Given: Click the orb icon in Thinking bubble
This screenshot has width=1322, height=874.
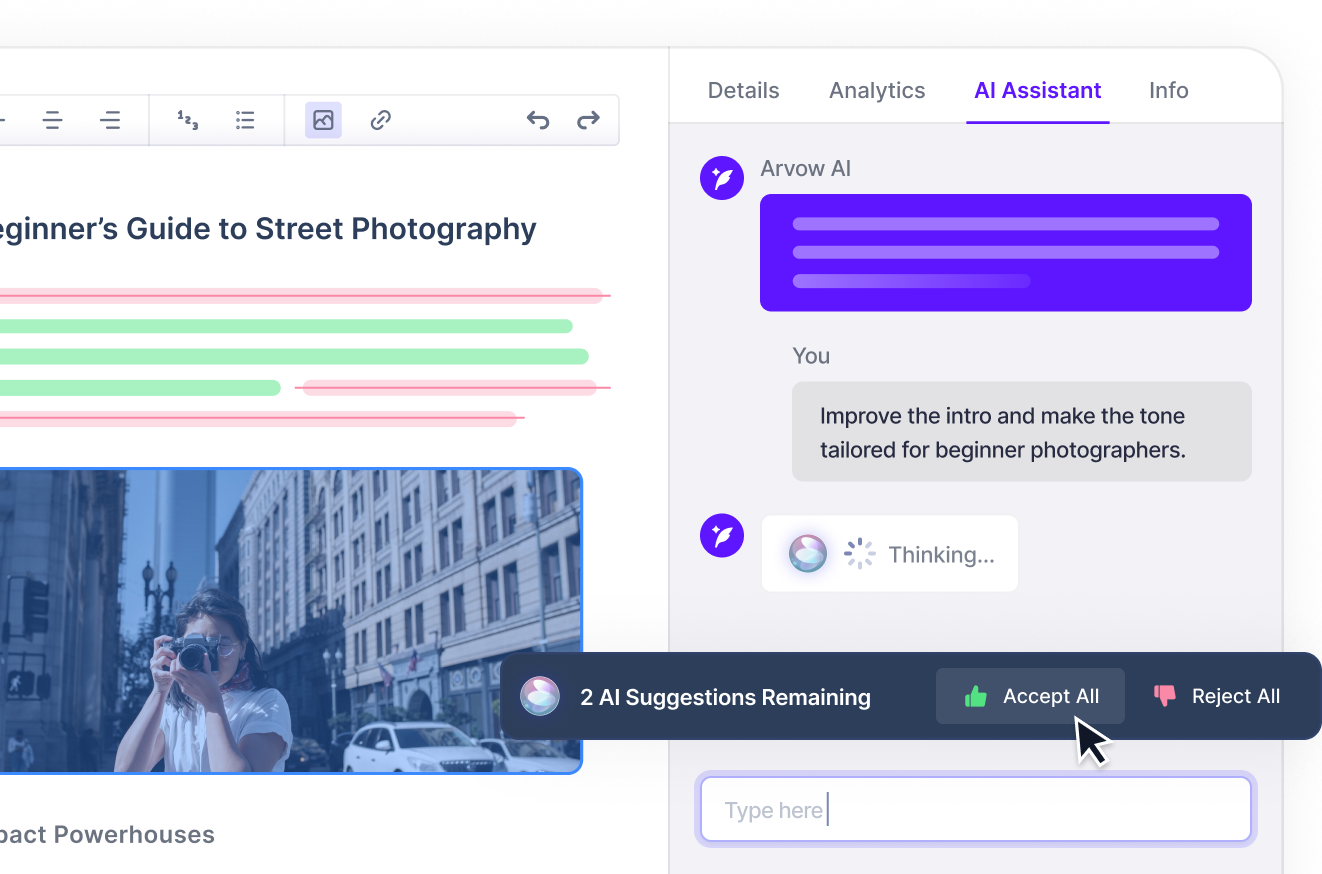Looking at the screenshot, I should (808, 554).
